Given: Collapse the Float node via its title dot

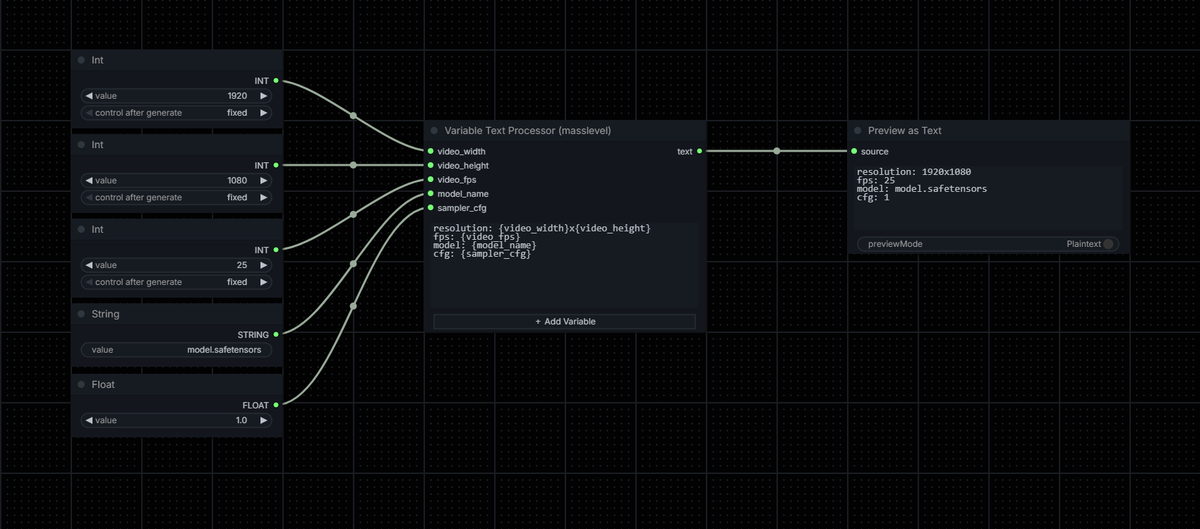Looking at the screenshot, I should (x=81, y=384).
